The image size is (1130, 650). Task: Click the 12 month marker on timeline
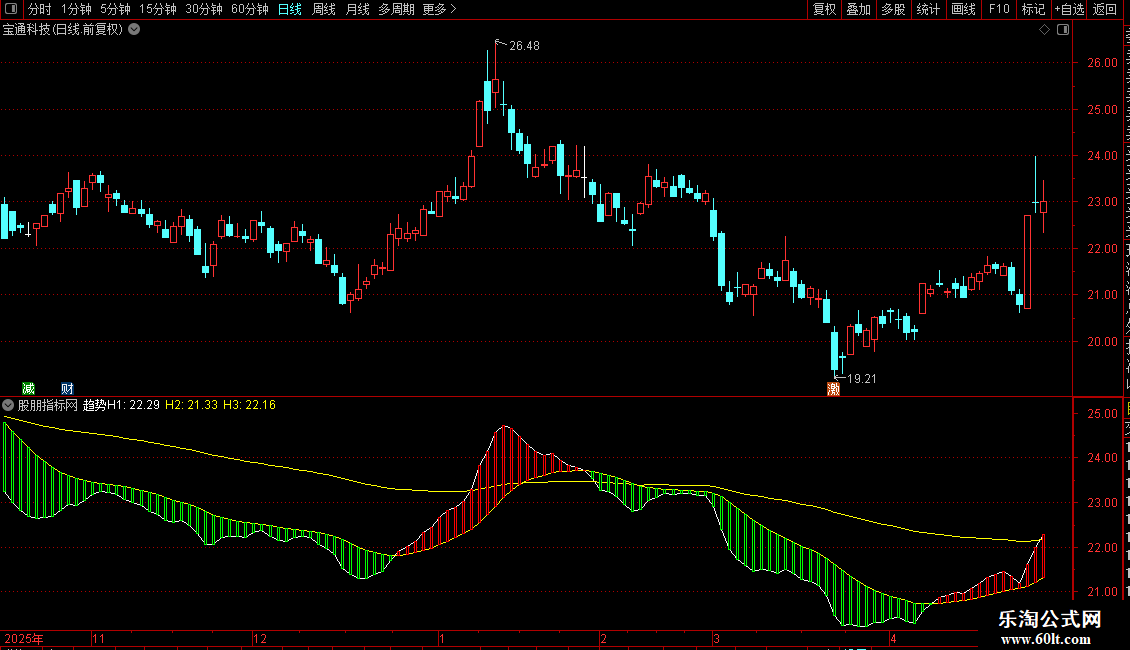[x=260, y=638]
